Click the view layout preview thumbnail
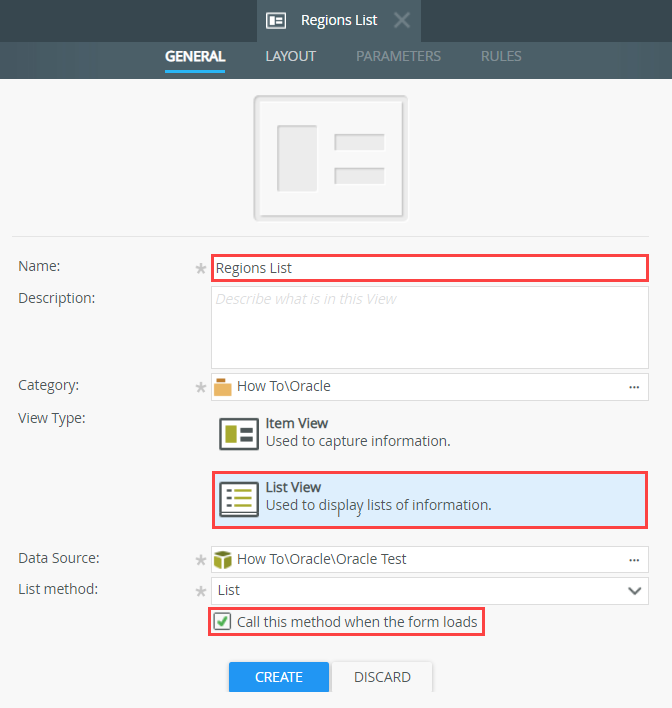 (x=331, y=158)
